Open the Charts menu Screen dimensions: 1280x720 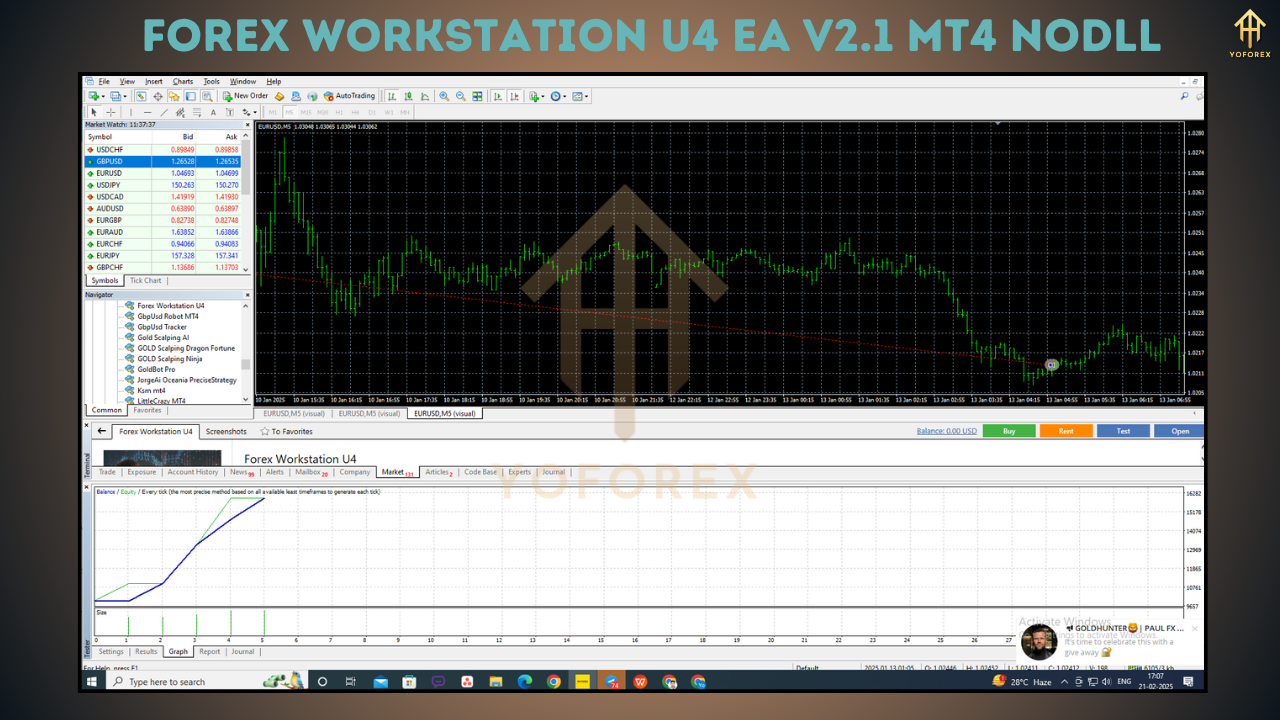point(182,81)
